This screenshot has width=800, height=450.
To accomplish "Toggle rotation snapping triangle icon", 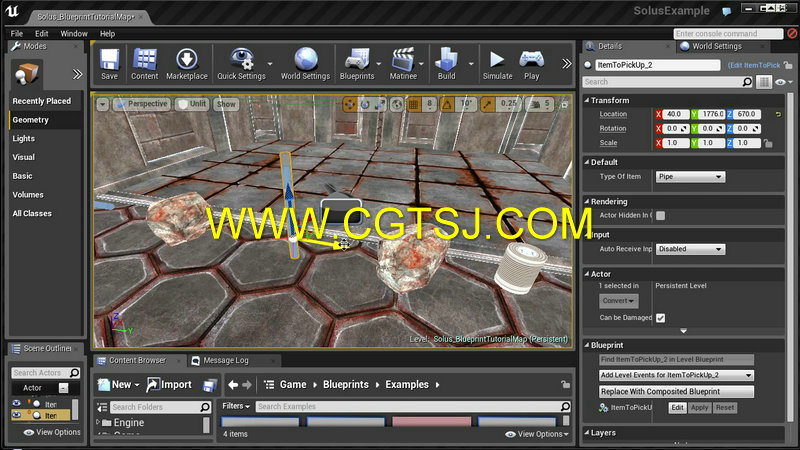I will click(x=447, y=104).
